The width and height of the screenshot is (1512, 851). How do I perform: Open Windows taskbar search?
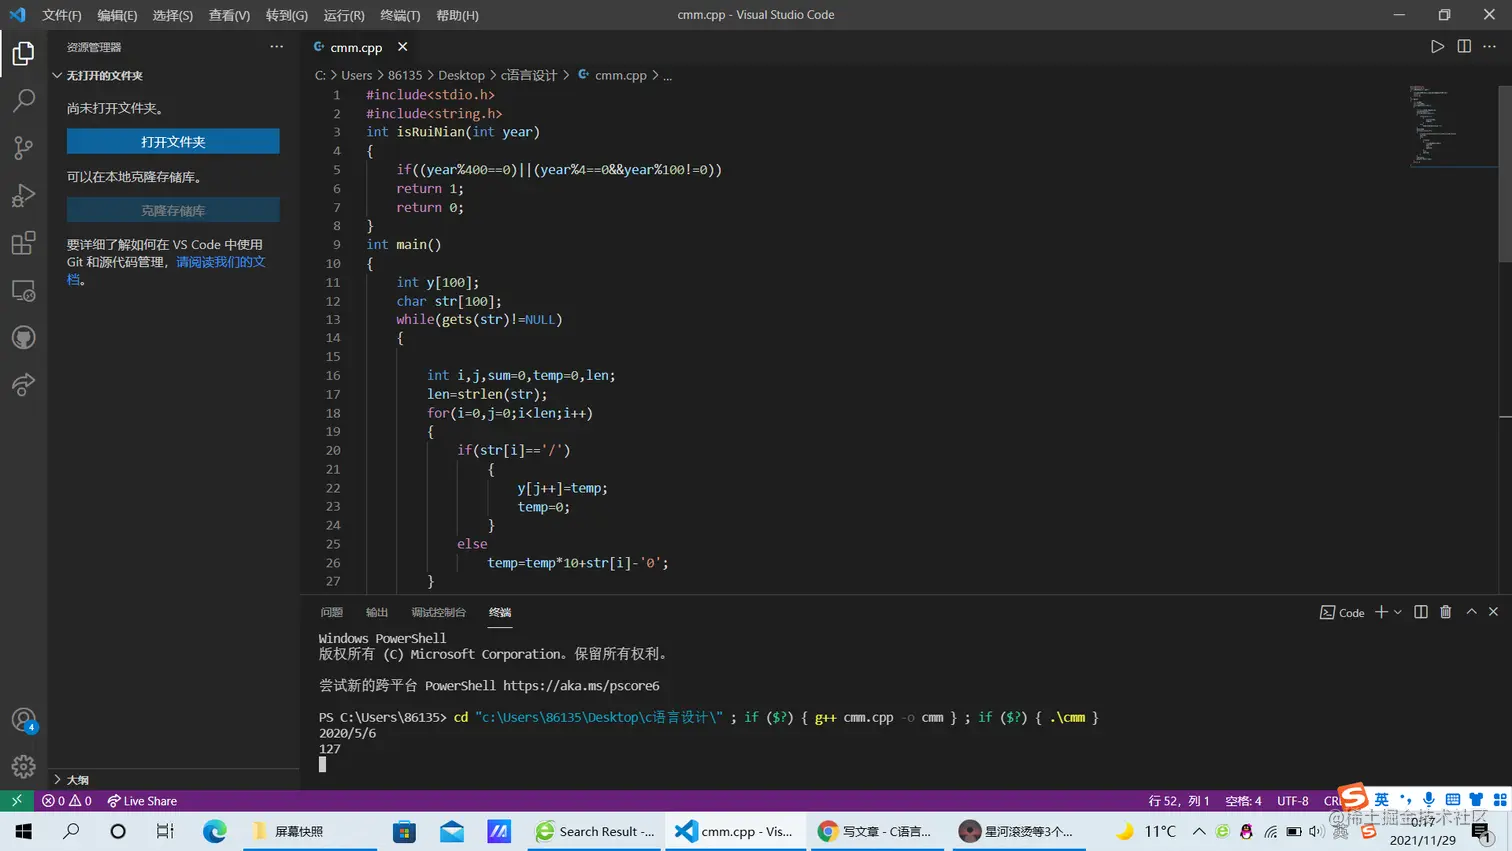[71, 831]
